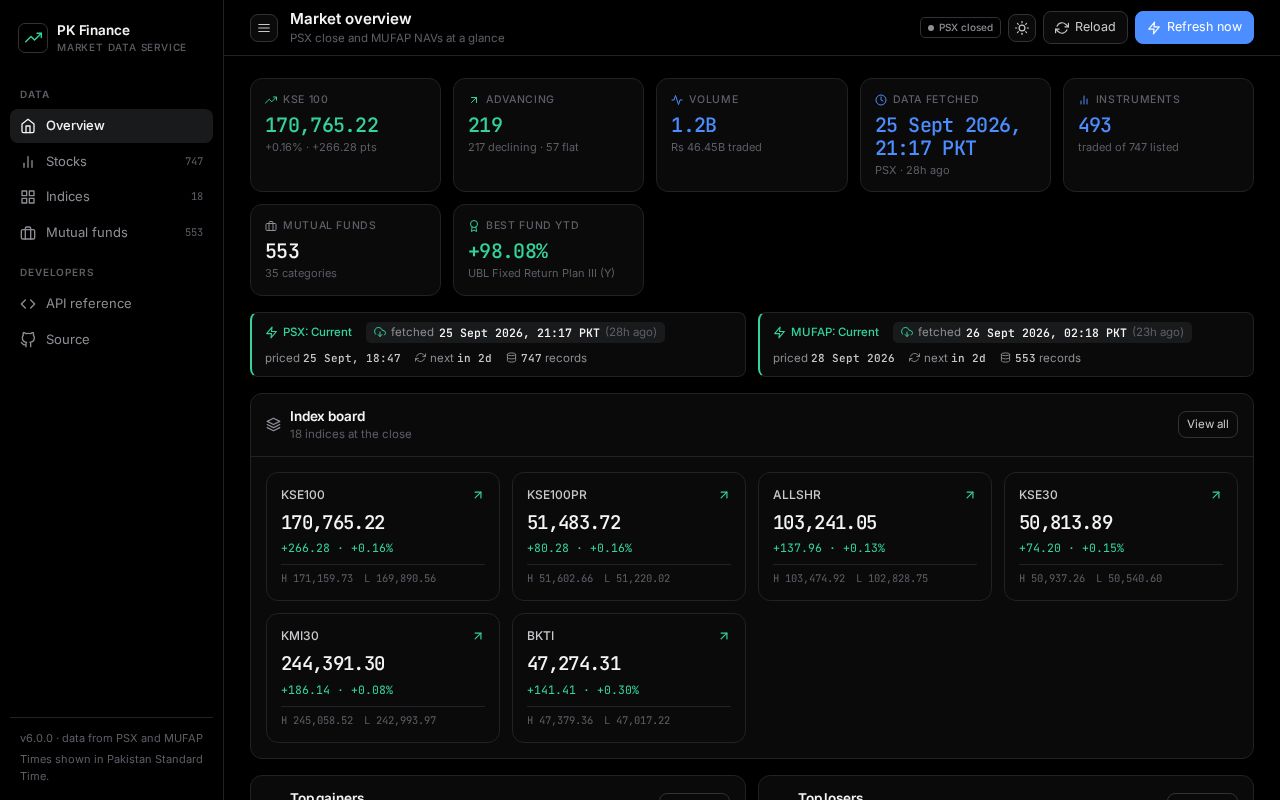Select the KSE100PR value 51,483.72
The width and height of the screenshot is (1280, 800).
(574, 523)
